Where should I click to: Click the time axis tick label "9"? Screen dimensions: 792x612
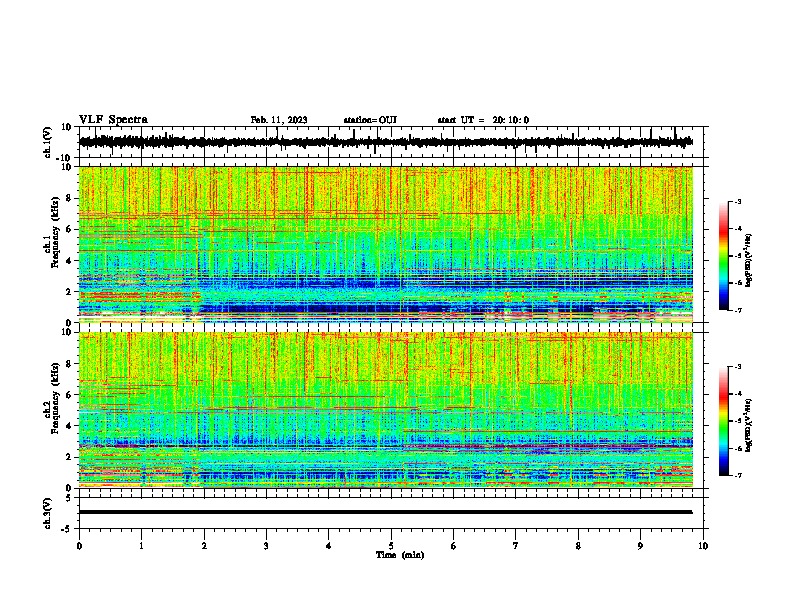[640, 546]
